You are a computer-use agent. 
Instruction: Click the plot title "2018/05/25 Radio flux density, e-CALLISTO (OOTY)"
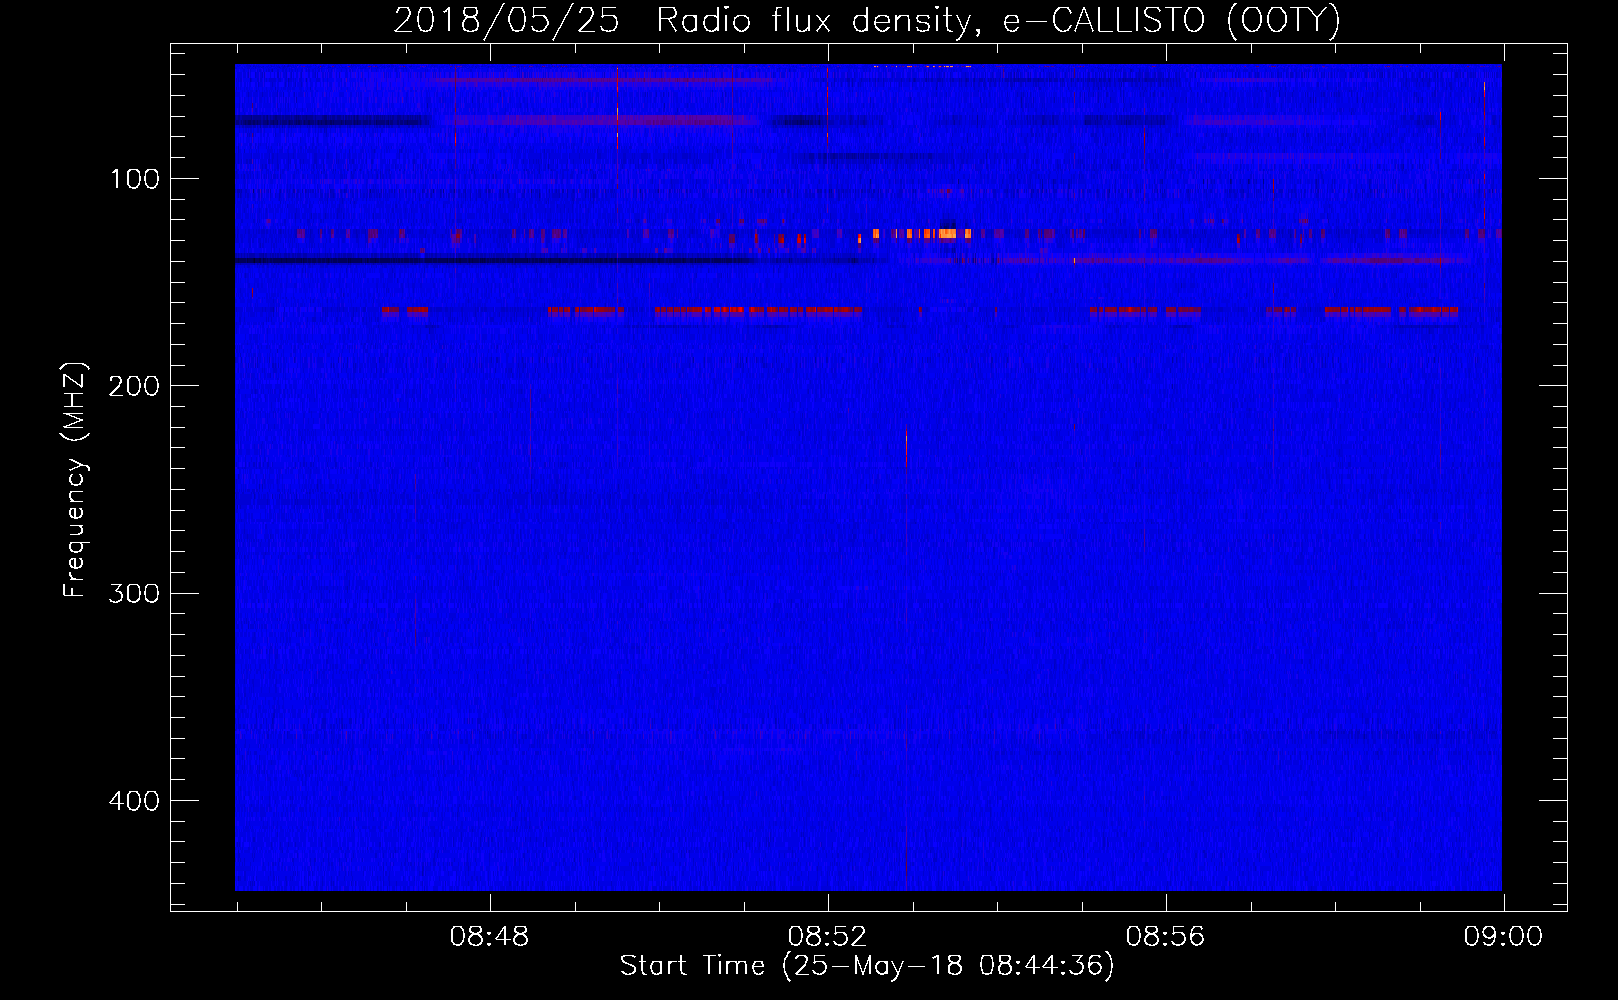pos(867,21)
